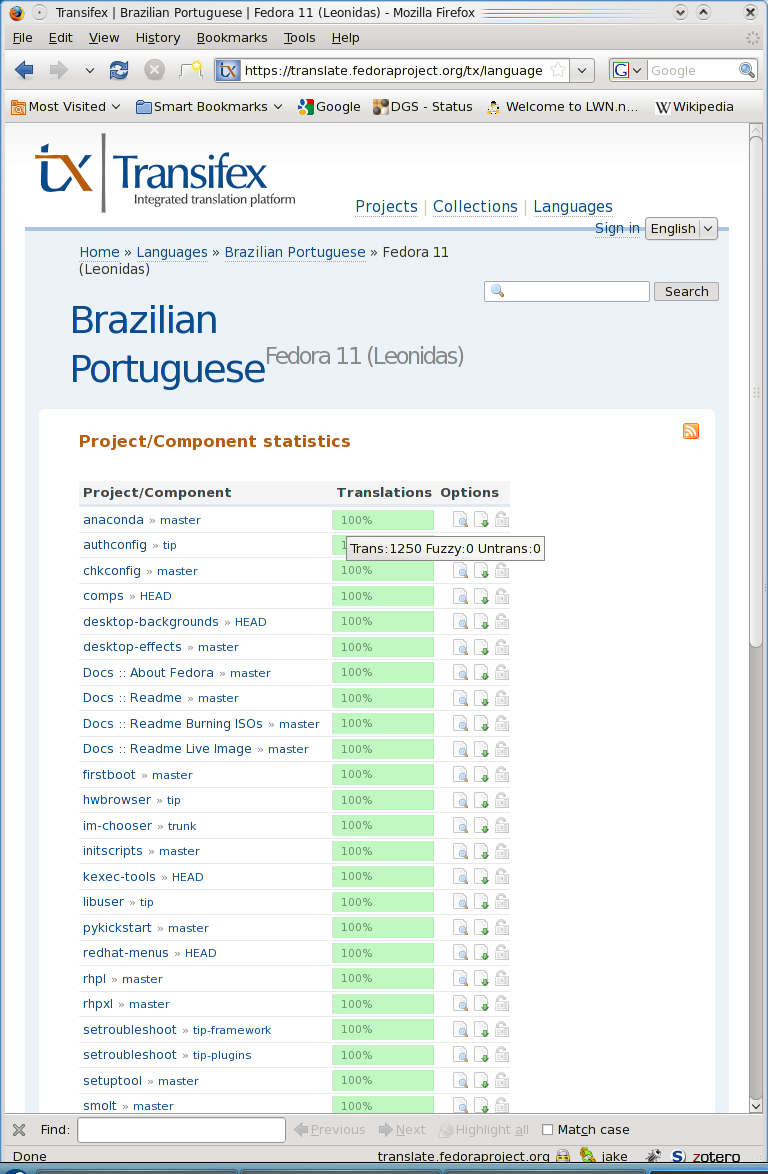Expand the Smart Bookmarks folder
768x1174 pixels.
pos(209,107)
